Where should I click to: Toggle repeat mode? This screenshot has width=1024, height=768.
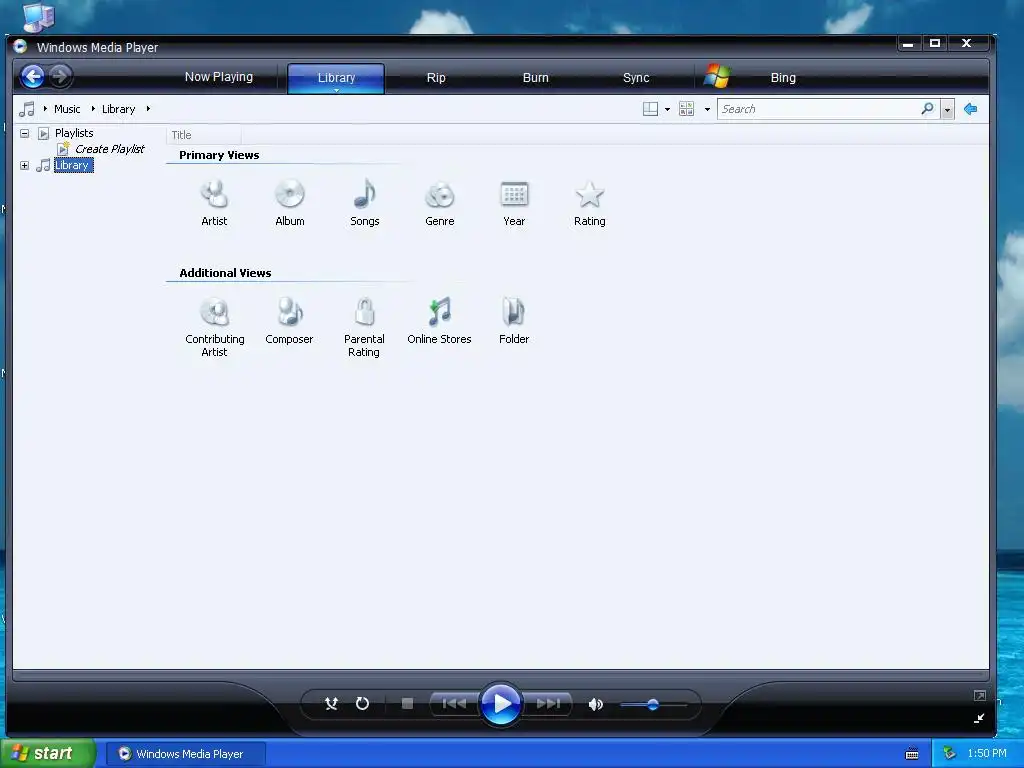[x=362, y=703]
